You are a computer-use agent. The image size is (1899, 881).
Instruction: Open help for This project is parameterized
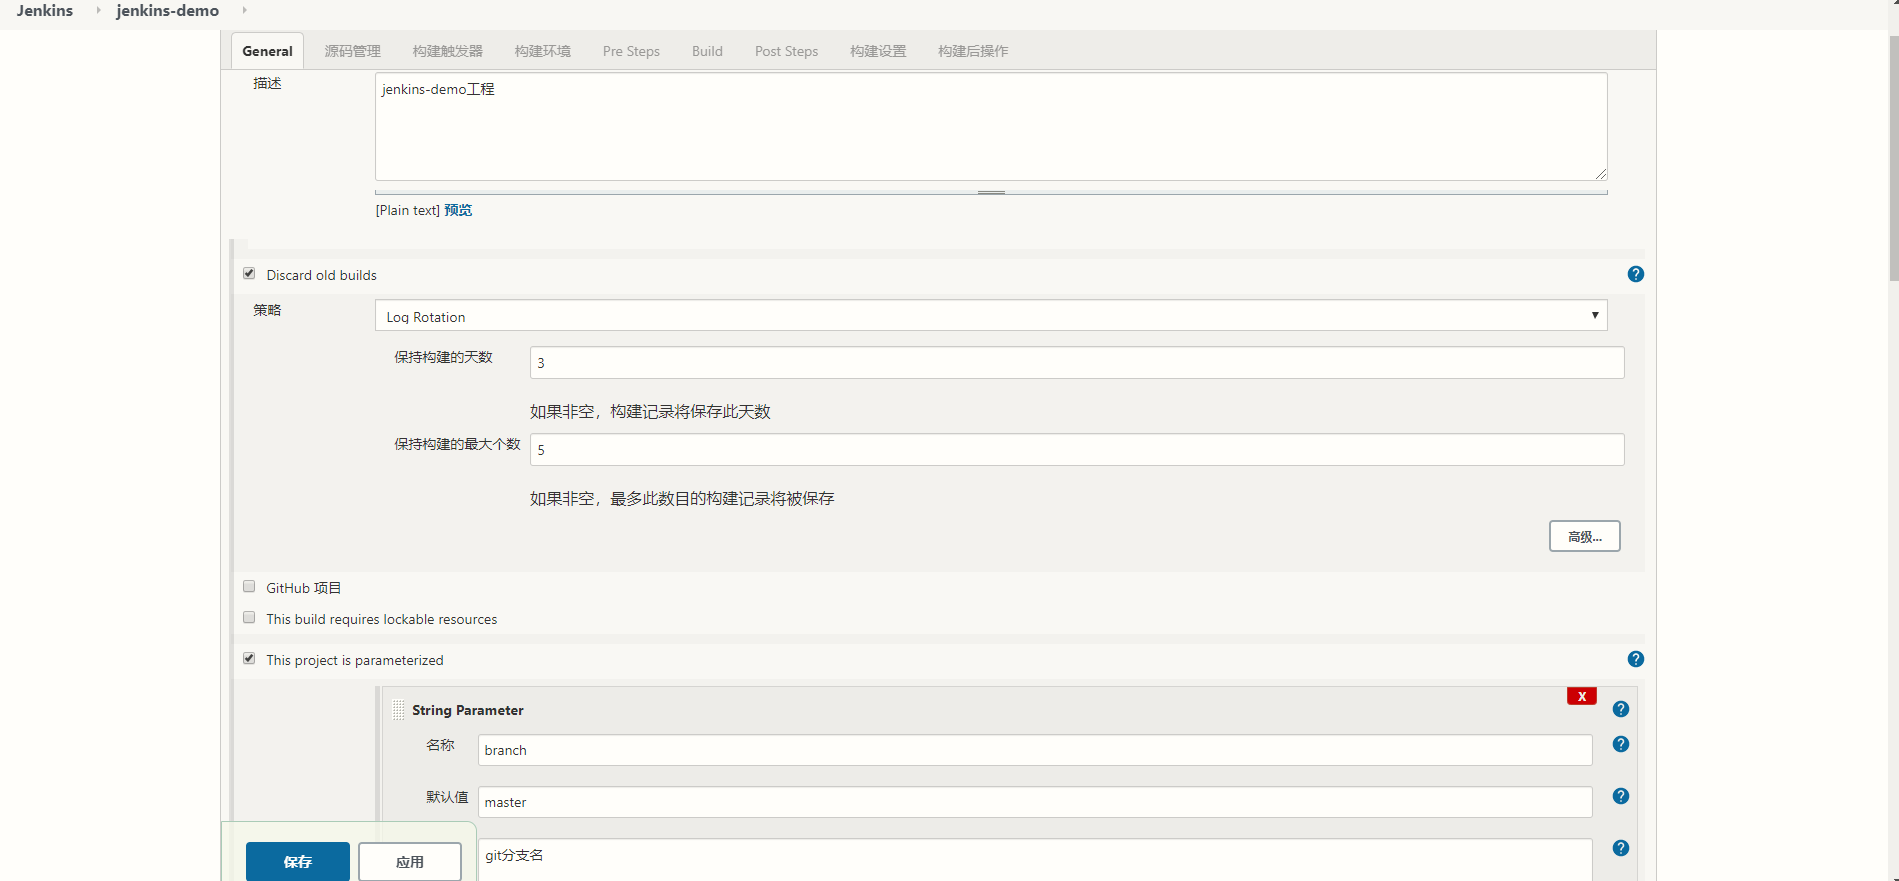pyautogui.click(x=1635, y=659)
